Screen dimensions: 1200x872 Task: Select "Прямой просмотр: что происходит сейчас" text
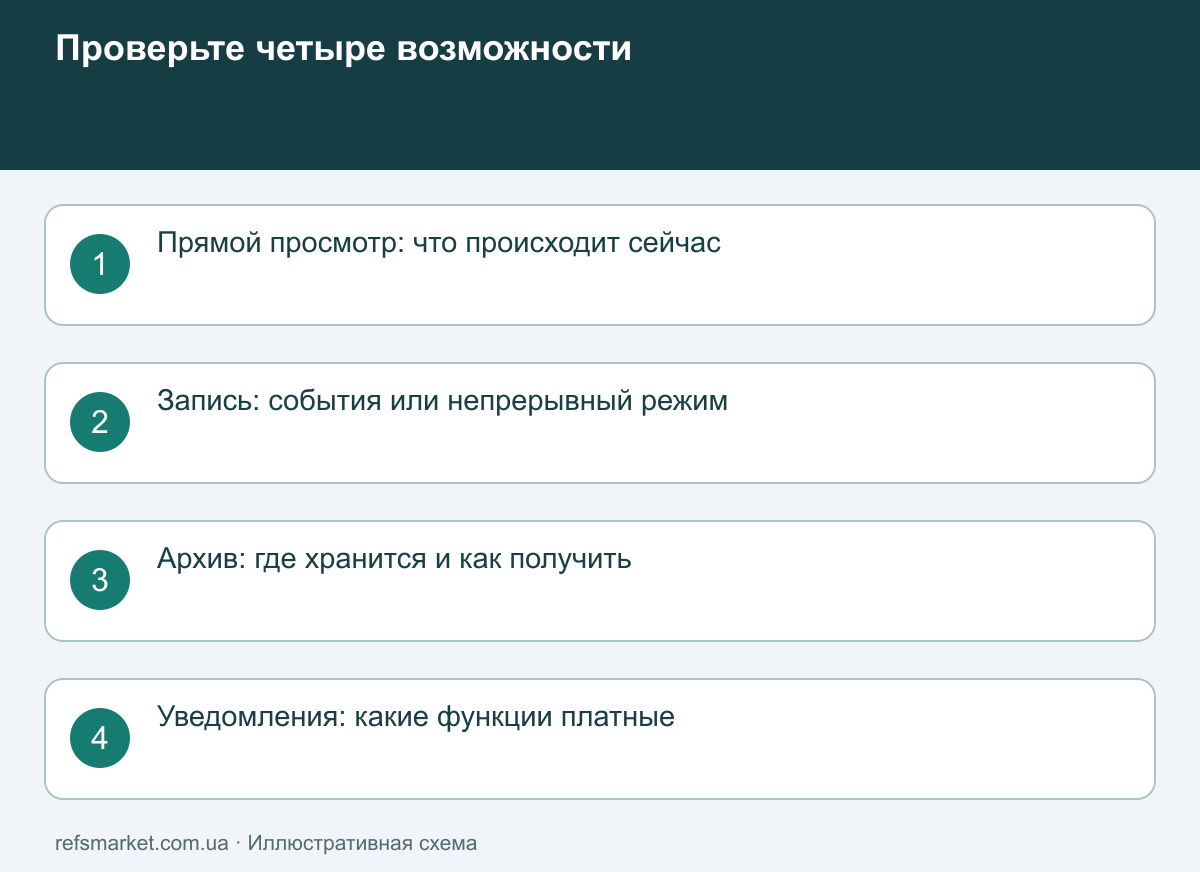tap(439, 243)
